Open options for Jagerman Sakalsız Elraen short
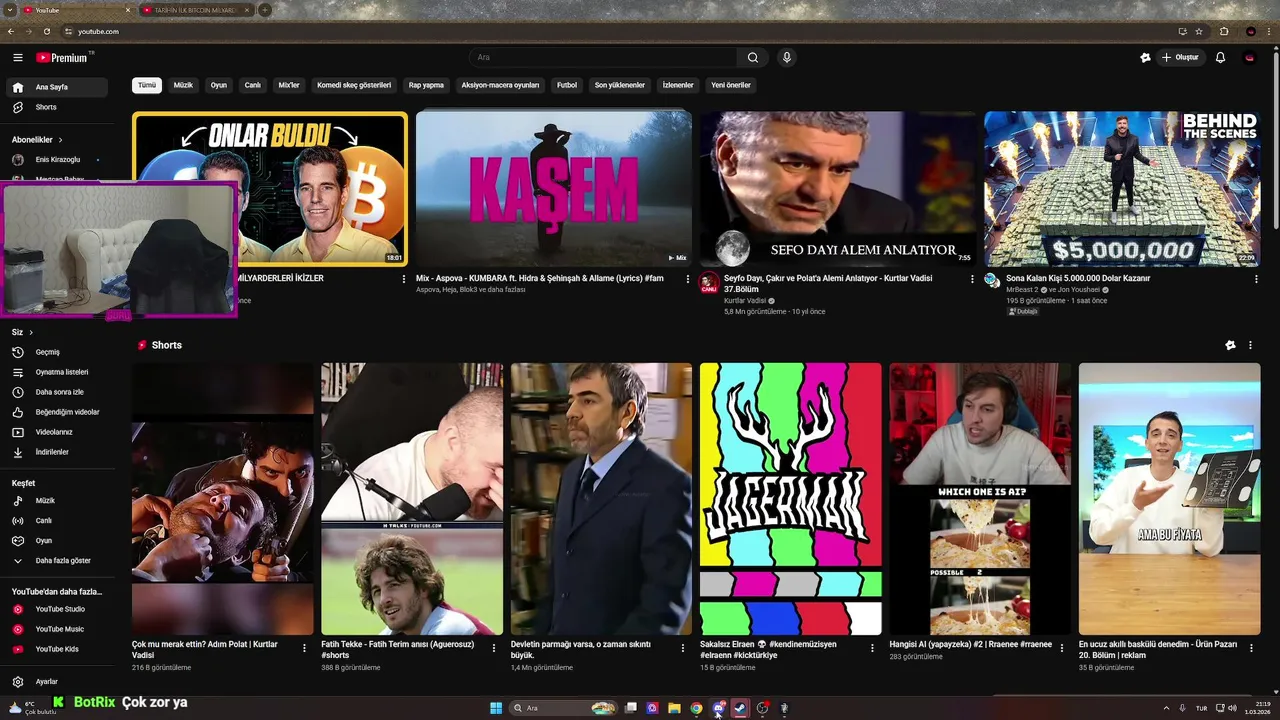The width and height of the screenshot is (1280, 720). coord(872,648)
